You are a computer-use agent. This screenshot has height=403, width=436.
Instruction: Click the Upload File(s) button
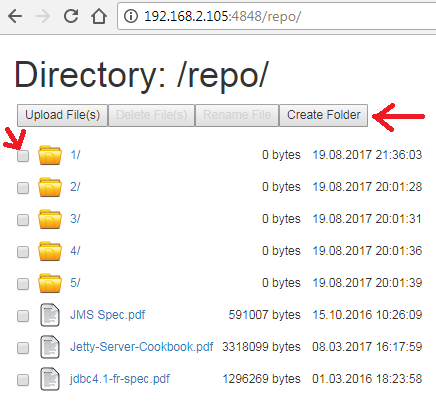(63, 115)
